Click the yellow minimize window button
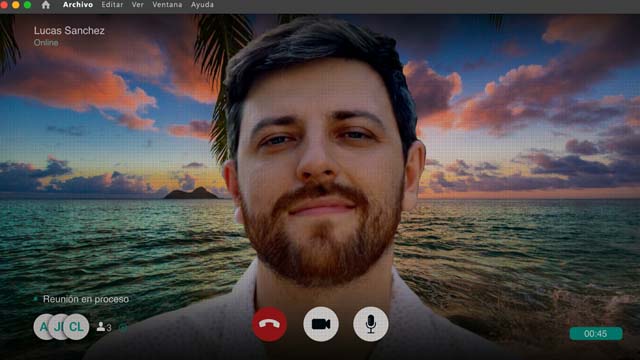This screenshot has width=640, height=360. [x=16, y=5]
